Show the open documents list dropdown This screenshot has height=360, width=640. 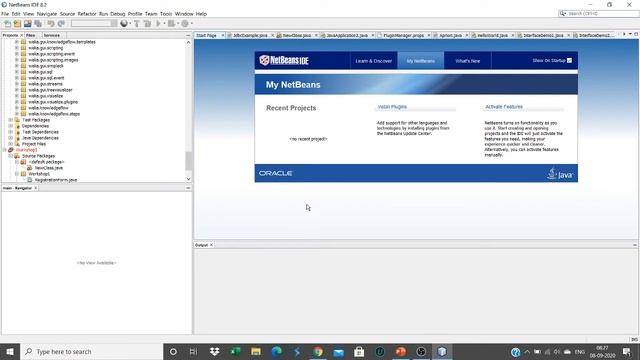[x=630, y=34]
